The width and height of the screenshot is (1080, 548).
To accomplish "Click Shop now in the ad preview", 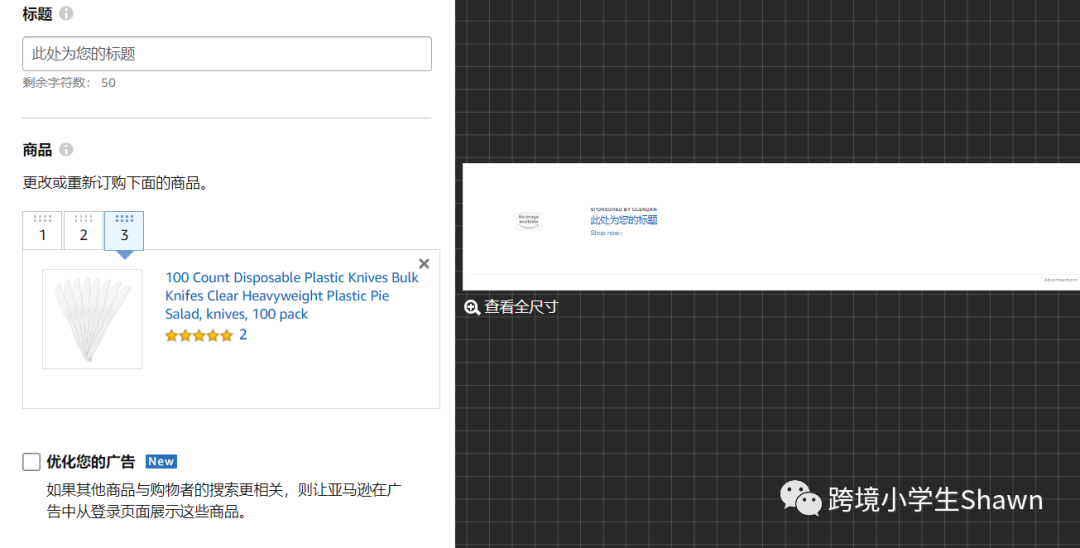I will 605,233.
